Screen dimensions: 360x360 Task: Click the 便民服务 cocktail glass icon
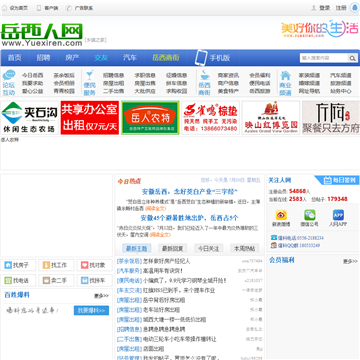[x=89, y=75]
